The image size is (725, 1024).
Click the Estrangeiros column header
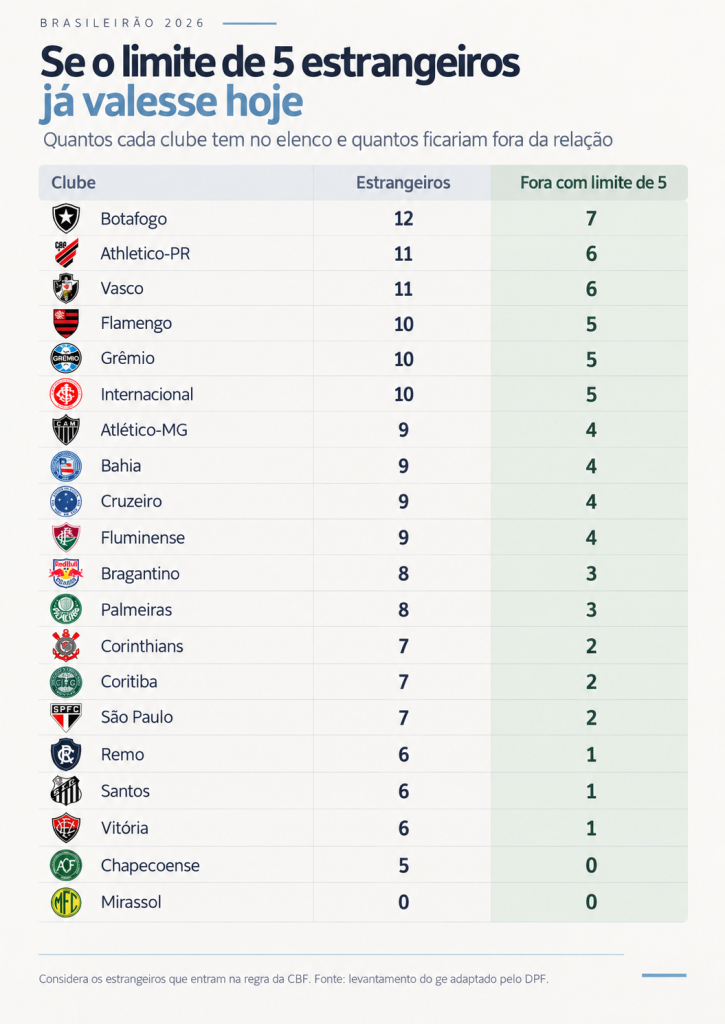point(403,183)
